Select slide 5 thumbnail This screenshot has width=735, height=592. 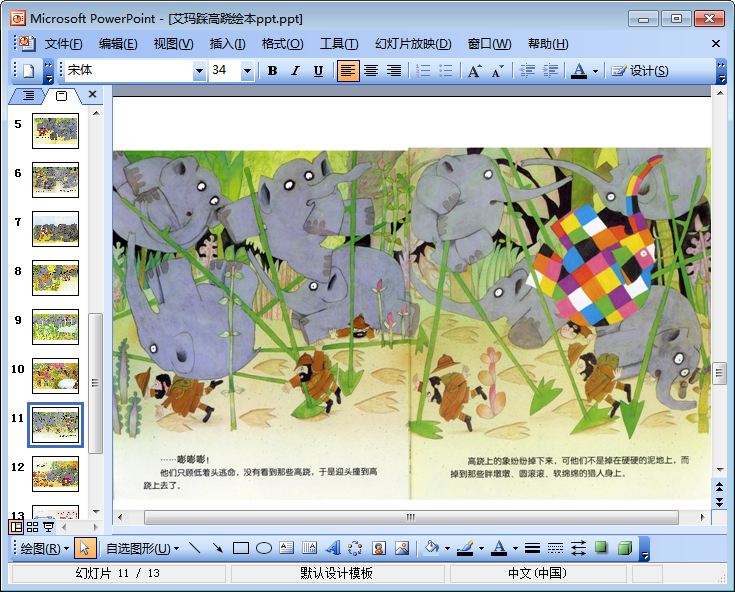pos(55,131)
